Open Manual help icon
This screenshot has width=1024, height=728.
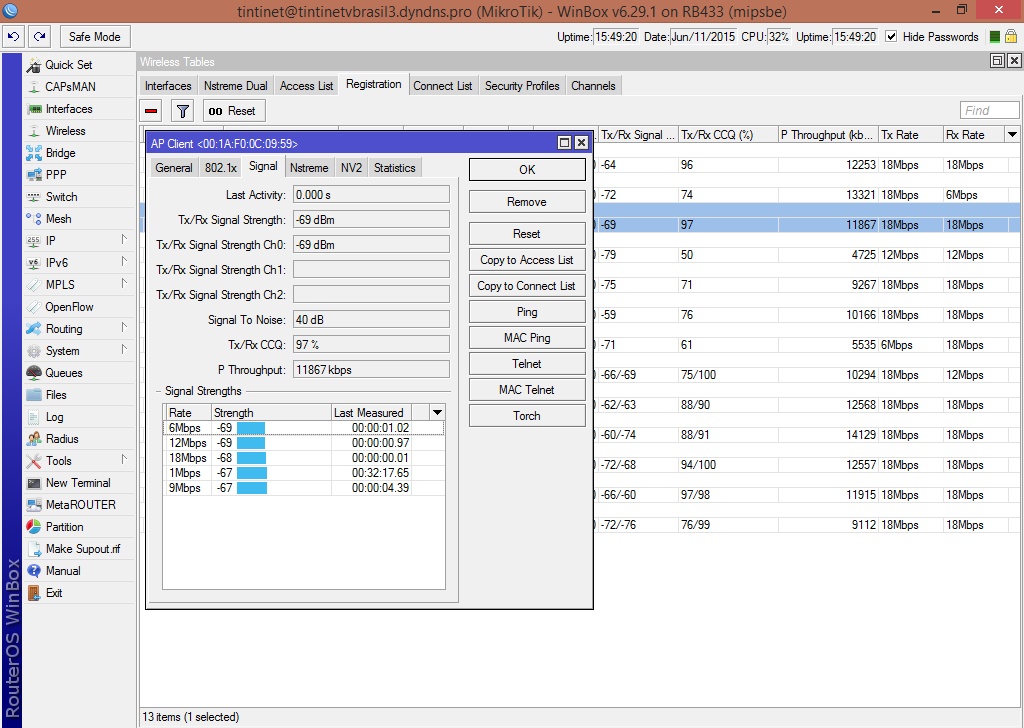point(34,571)
